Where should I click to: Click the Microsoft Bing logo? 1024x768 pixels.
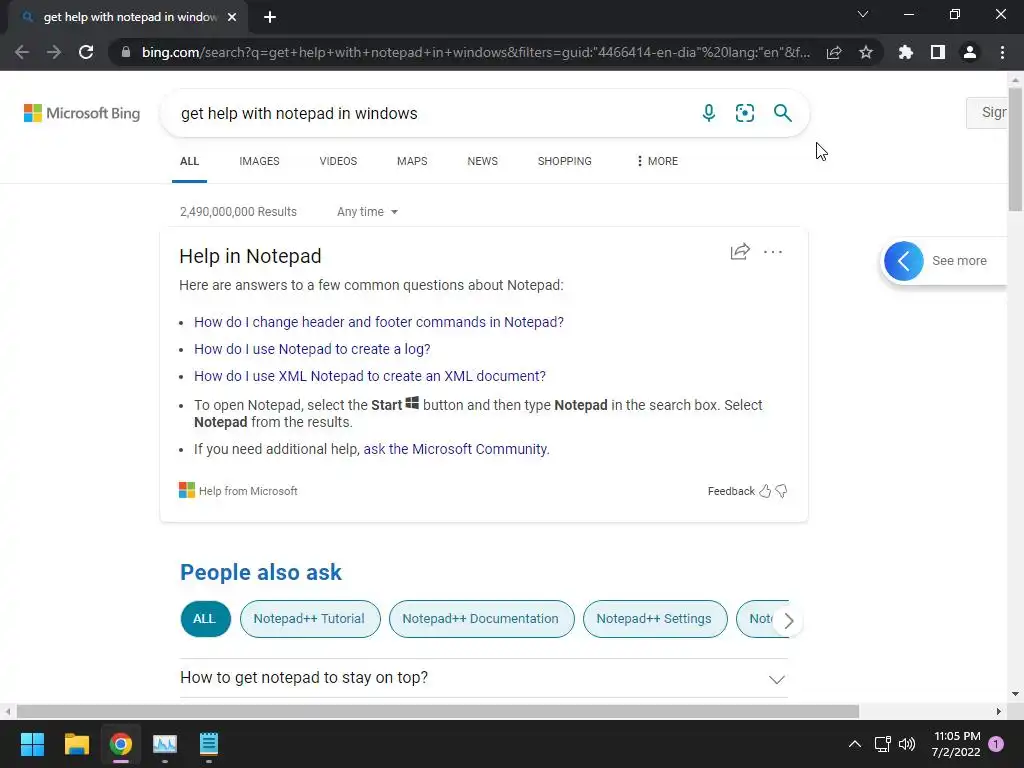pos(82,113)
